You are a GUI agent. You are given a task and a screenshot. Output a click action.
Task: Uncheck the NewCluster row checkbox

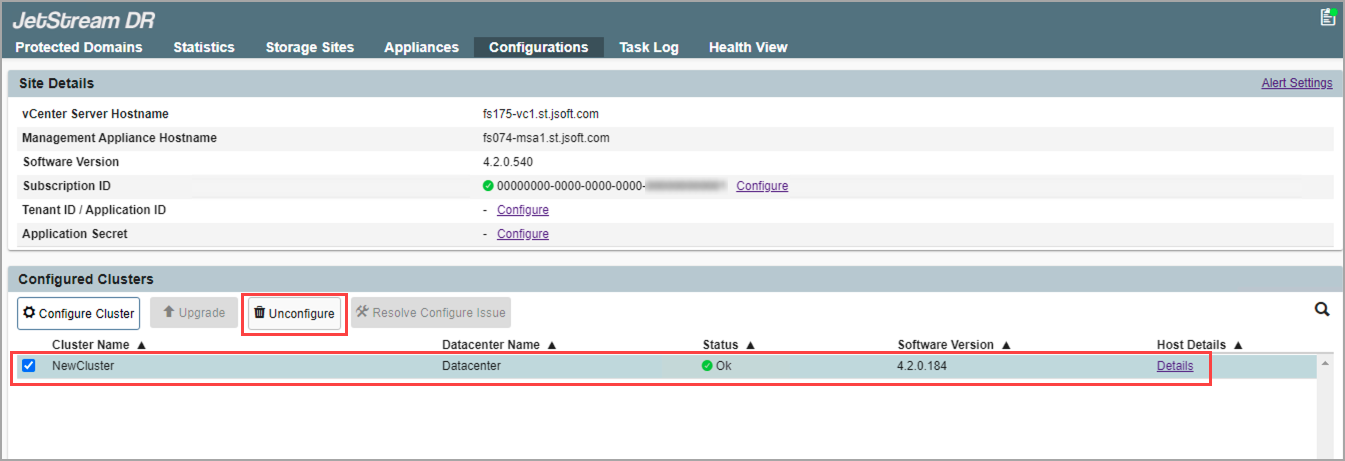29,366
